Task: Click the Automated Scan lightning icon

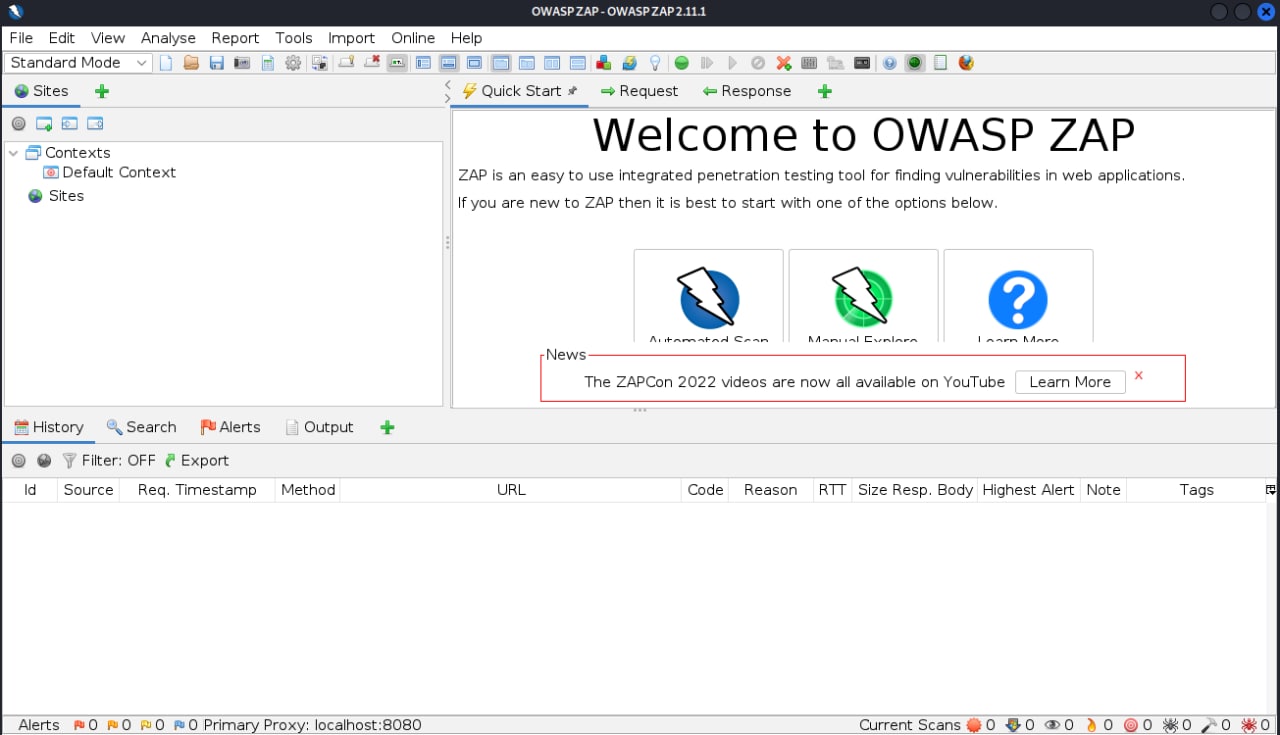Action: click(709, 298)
